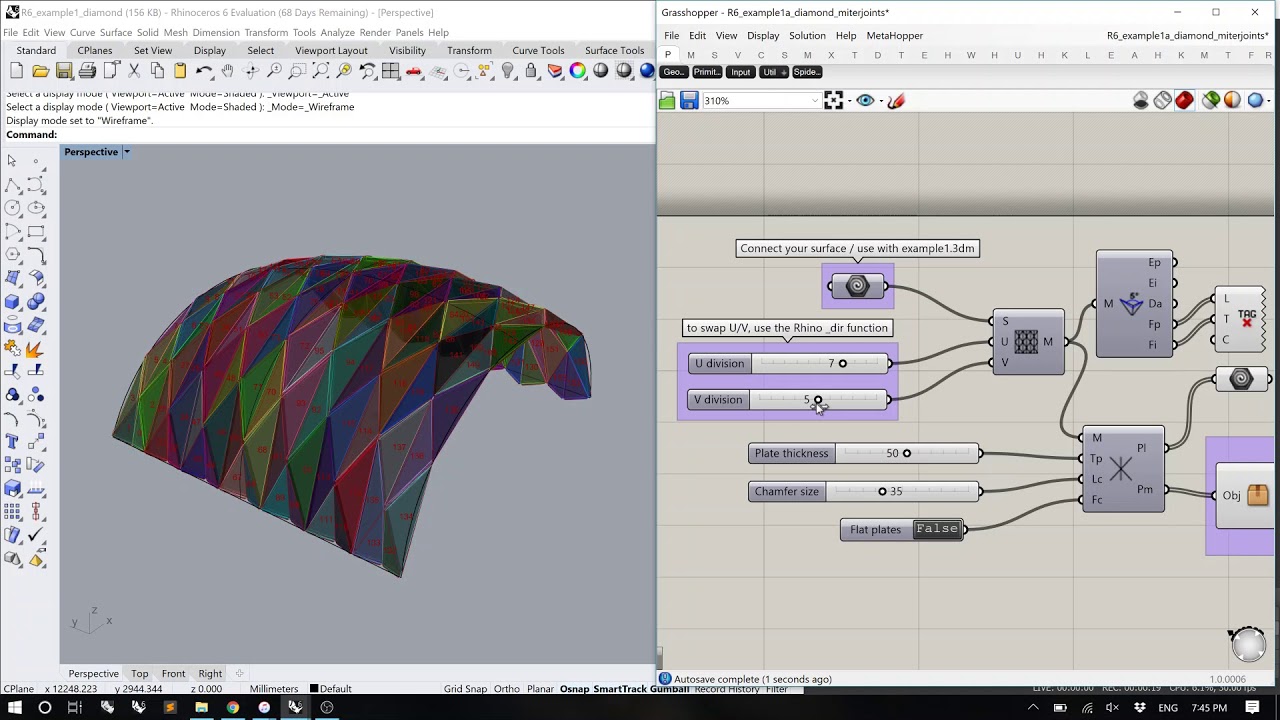Click the surface parameter hexagon component
This screenshot has height=720, width=1280.
click(x=857, y=286)
